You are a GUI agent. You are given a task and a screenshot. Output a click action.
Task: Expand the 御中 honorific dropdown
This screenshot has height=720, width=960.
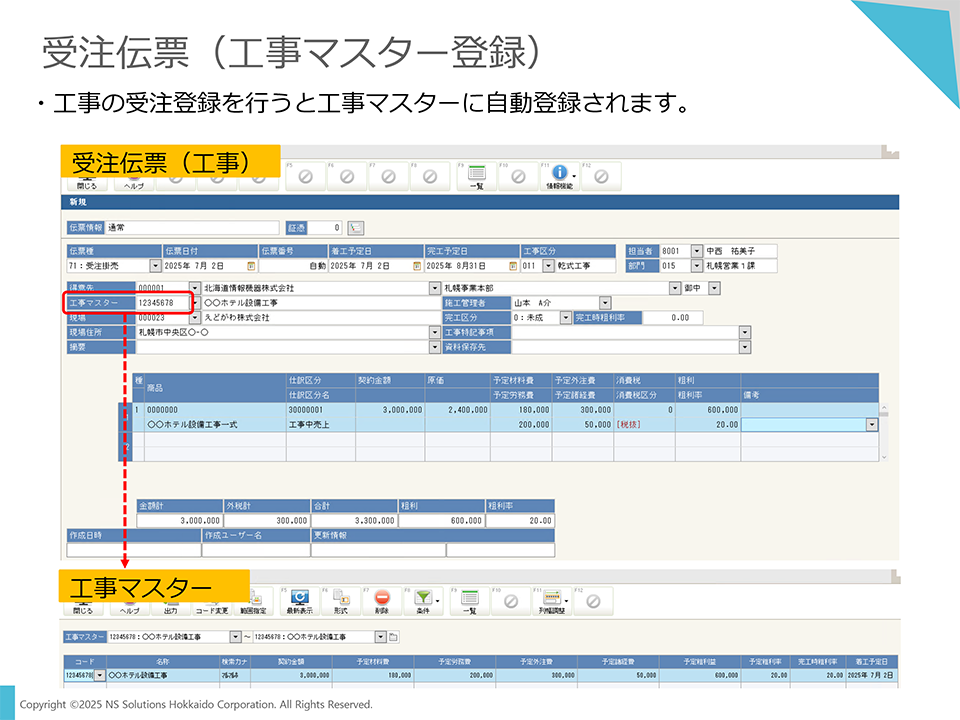[714, 288]
